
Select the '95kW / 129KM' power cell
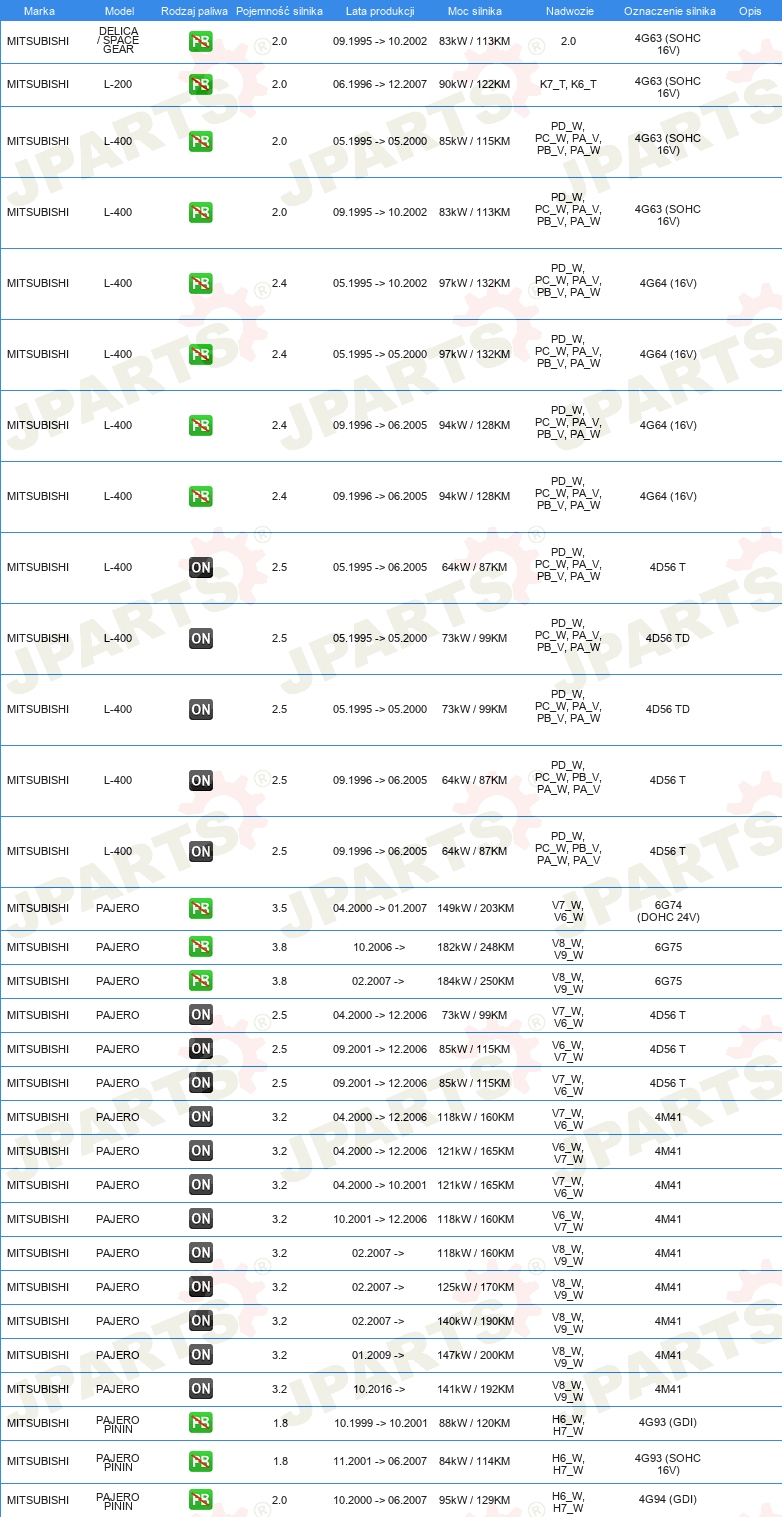click(475, 1500)
